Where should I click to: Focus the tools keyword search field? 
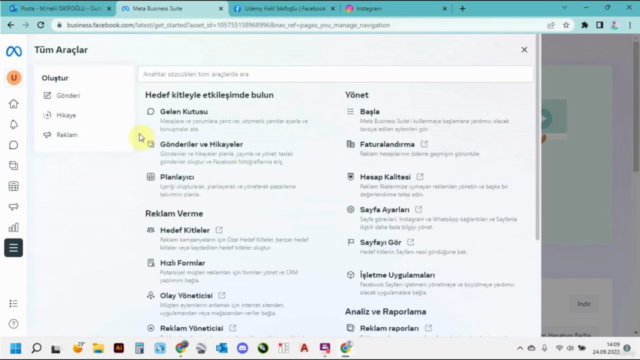[335, 74]
